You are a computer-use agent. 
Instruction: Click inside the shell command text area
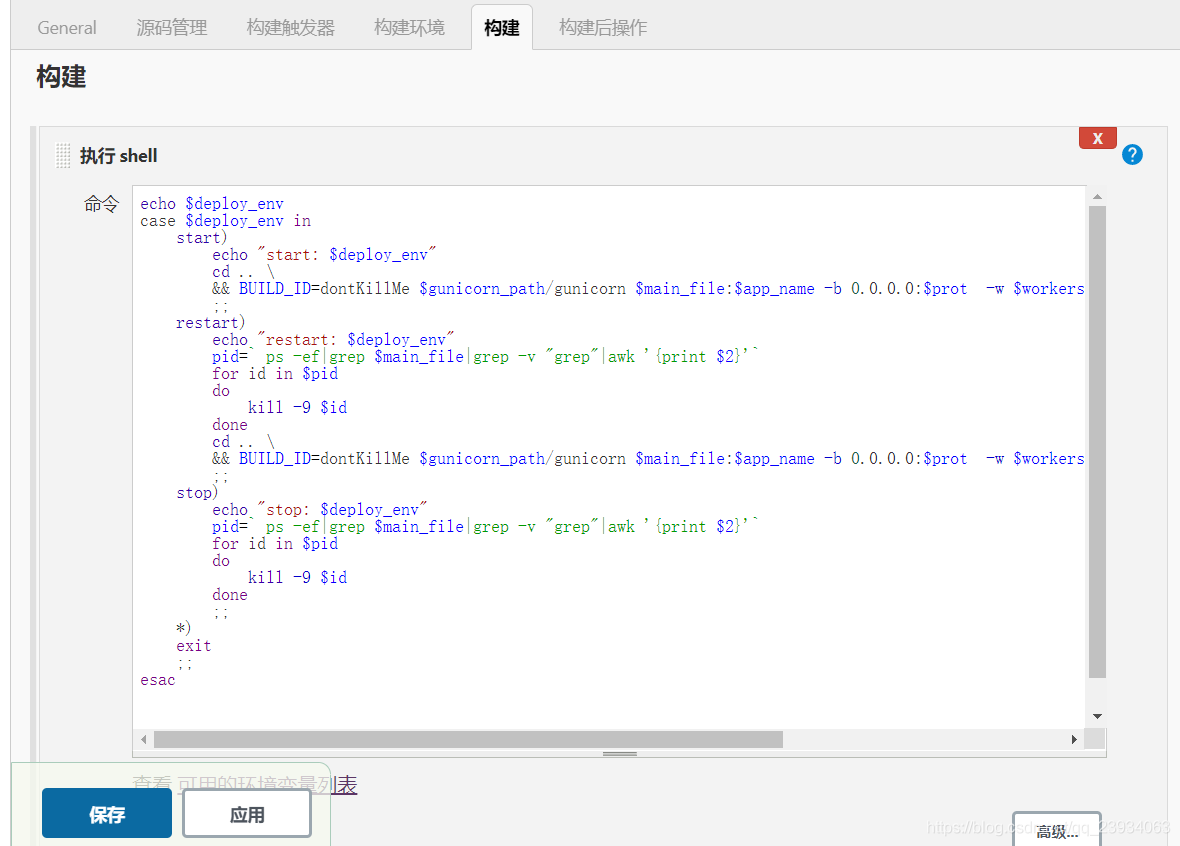point(609,457)
